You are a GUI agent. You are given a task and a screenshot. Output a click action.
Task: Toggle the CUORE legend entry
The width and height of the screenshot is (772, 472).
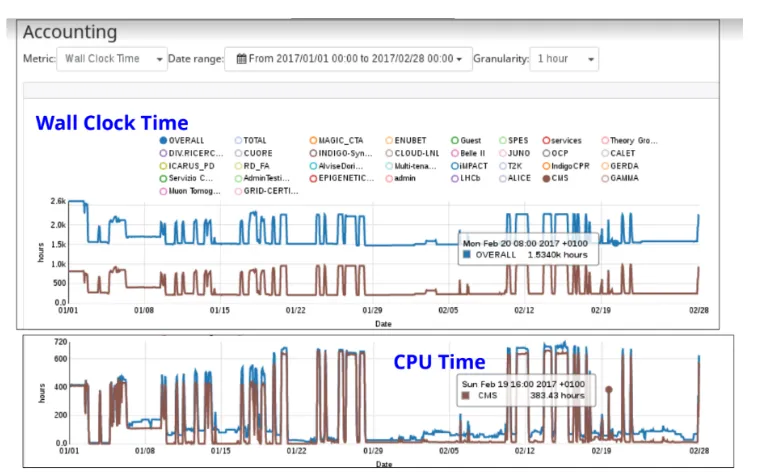click(x=254, y=153)
